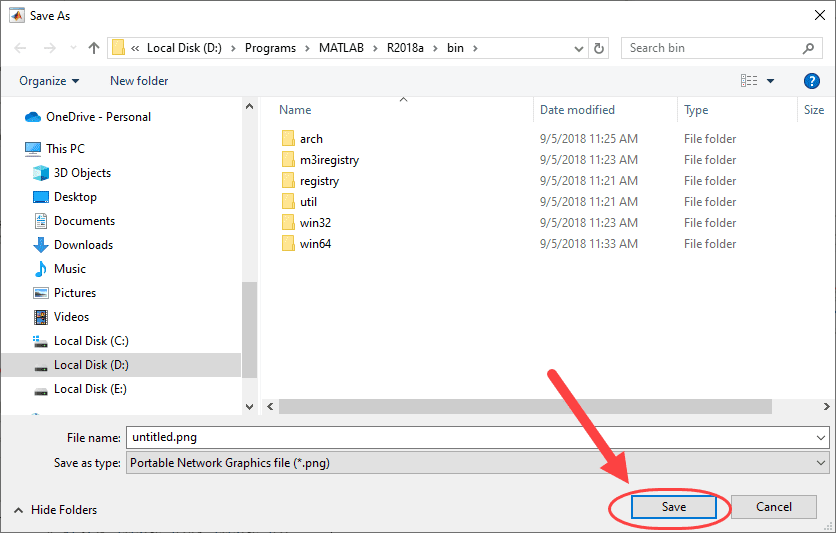Click the registry folder icon
The height and width of the screenshot is (533, 836).
pos(288,181)
